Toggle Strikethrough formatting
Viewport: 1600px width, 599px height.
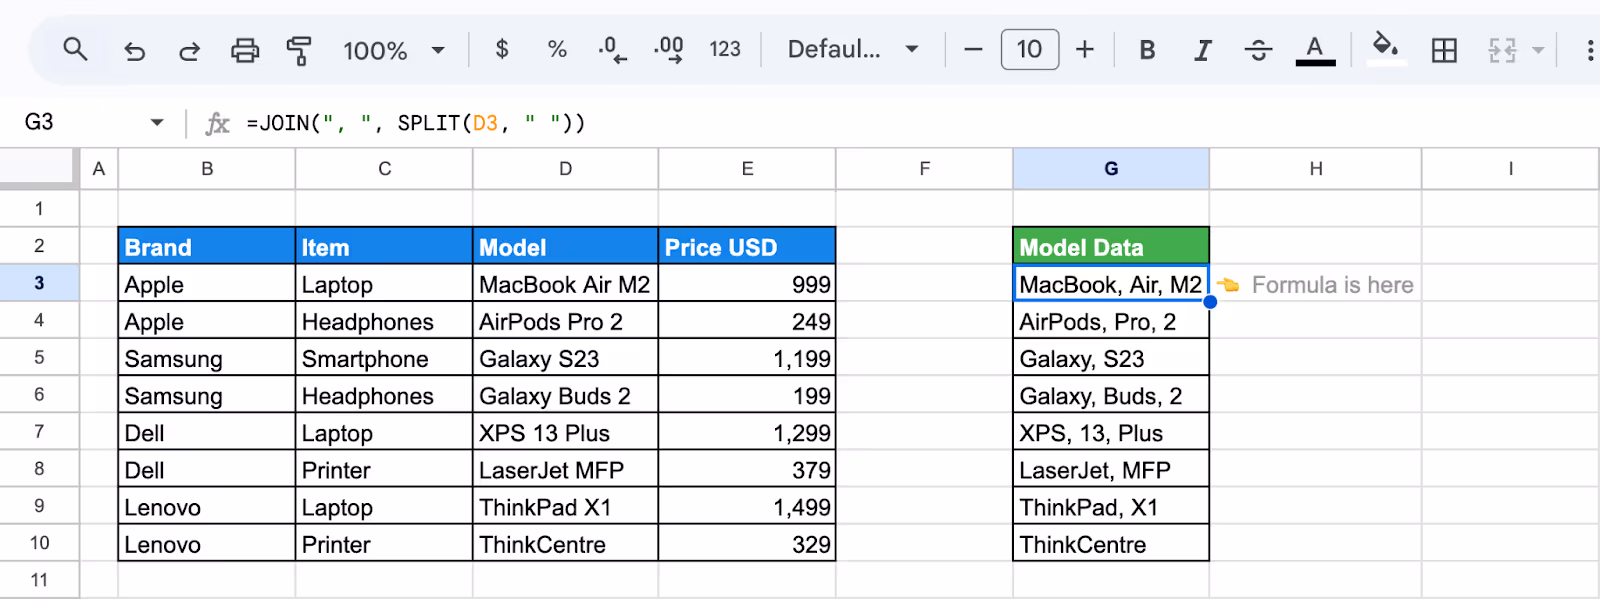(1259, 50)
